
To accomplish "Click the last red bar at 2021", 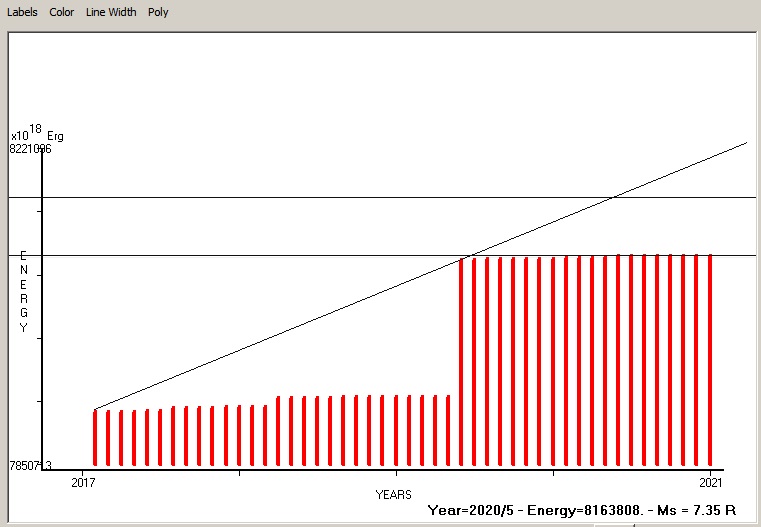I will click(x=710, y=360).
